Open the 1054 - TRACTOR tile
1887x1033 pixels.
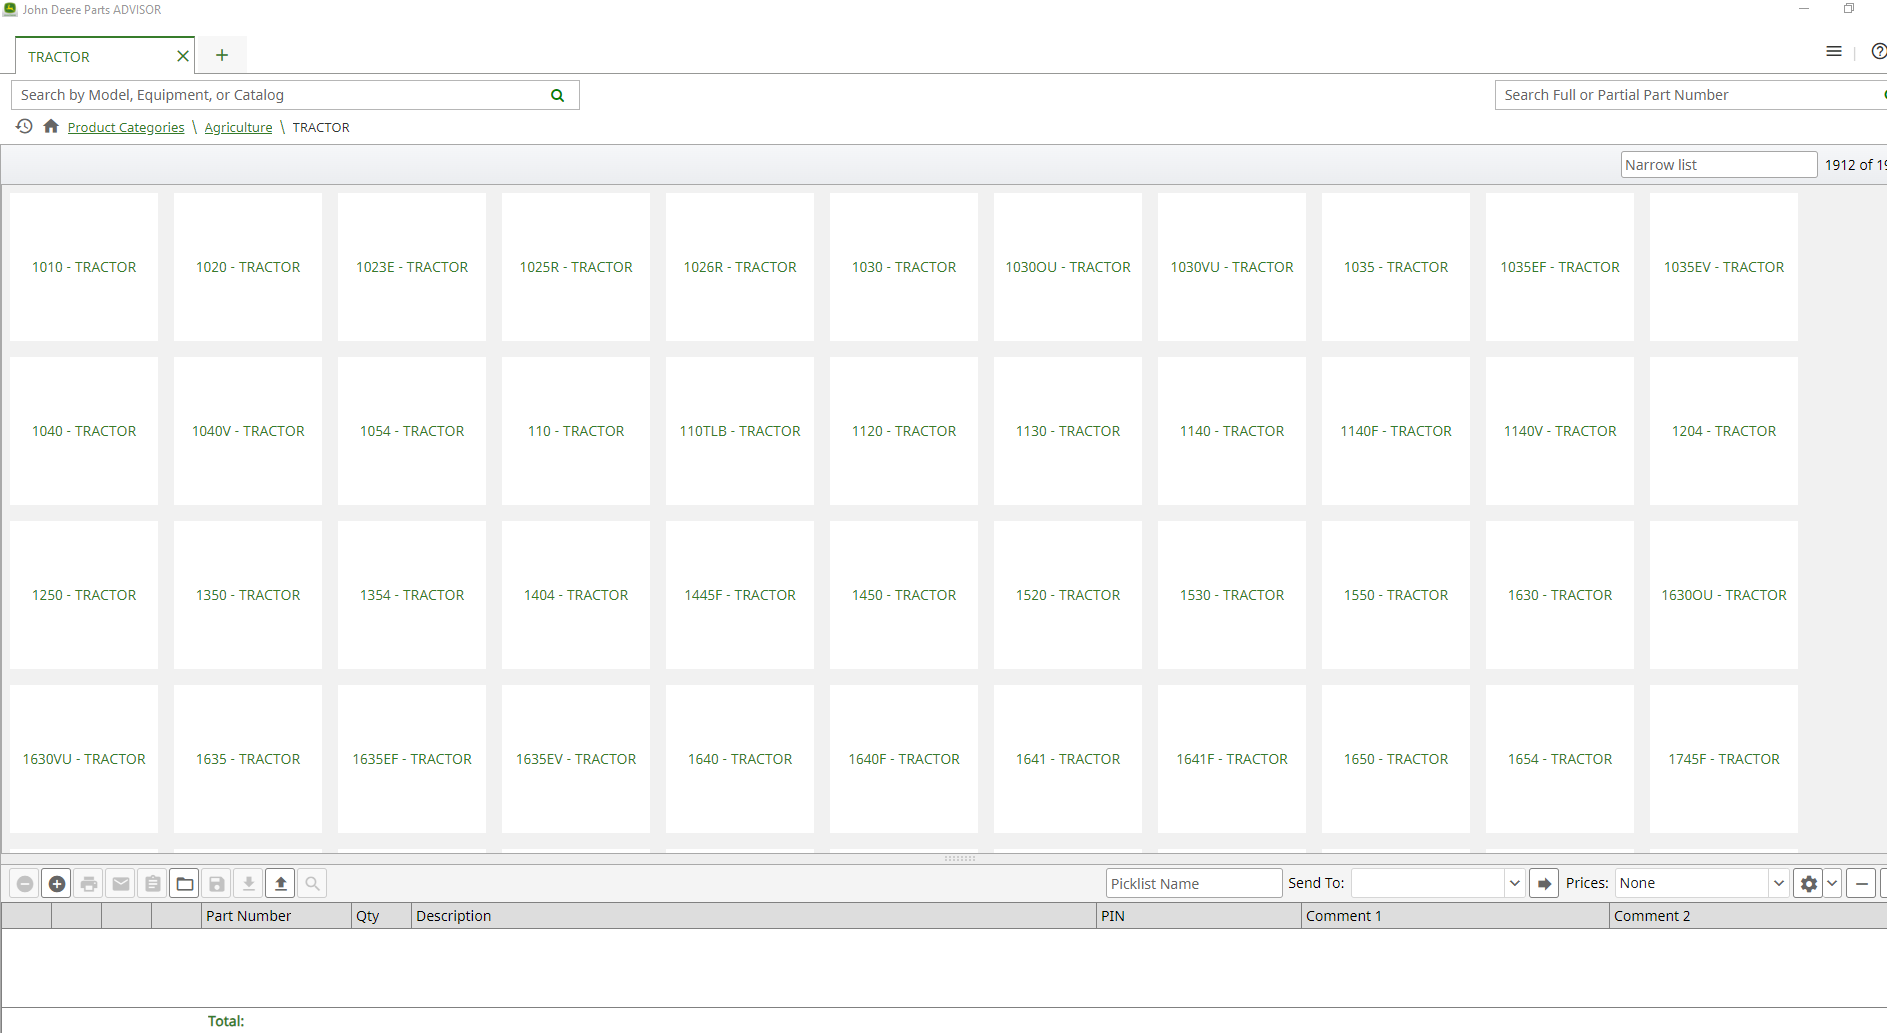pyautogui.click(x=412, y=431)
